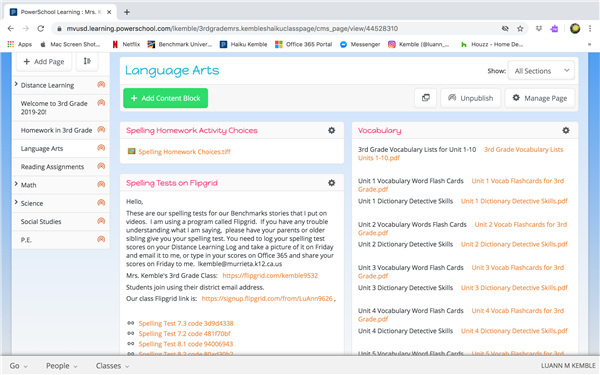
Task: Toggle publish icon for Social Studies
Action: (101, 221)
